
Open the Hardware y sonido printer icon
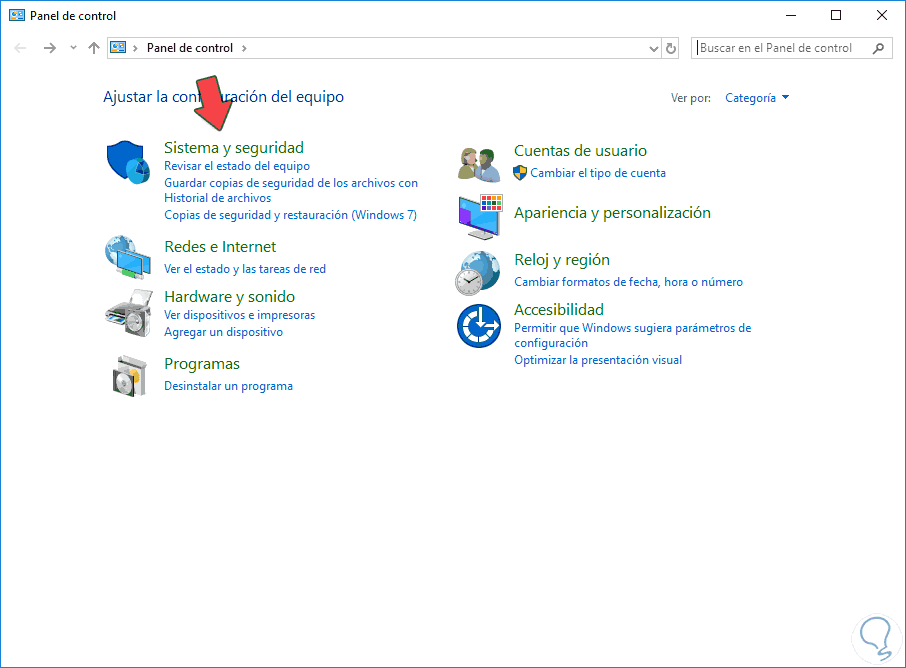(129, 313)
